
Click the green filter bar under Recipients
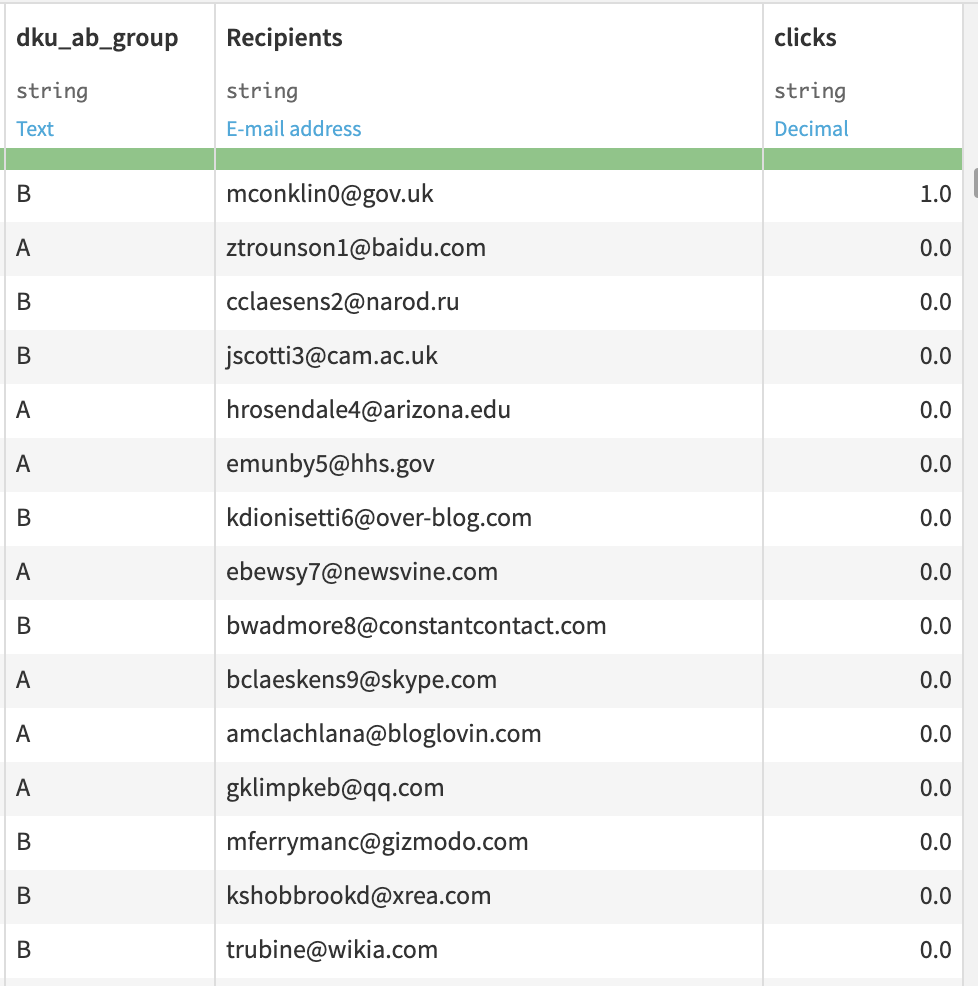click(x=488, y=158)
